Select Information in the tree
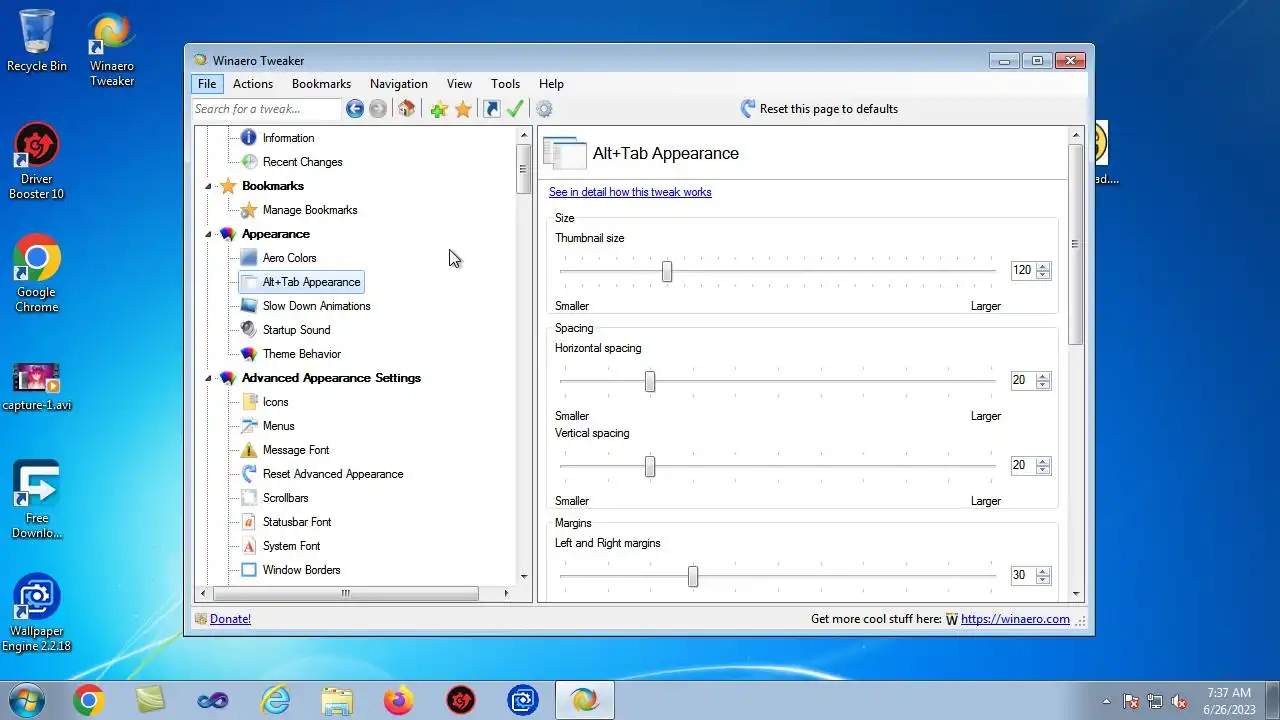The width and height of the screenshot is (1280, 720). click(x=288, y=138)
